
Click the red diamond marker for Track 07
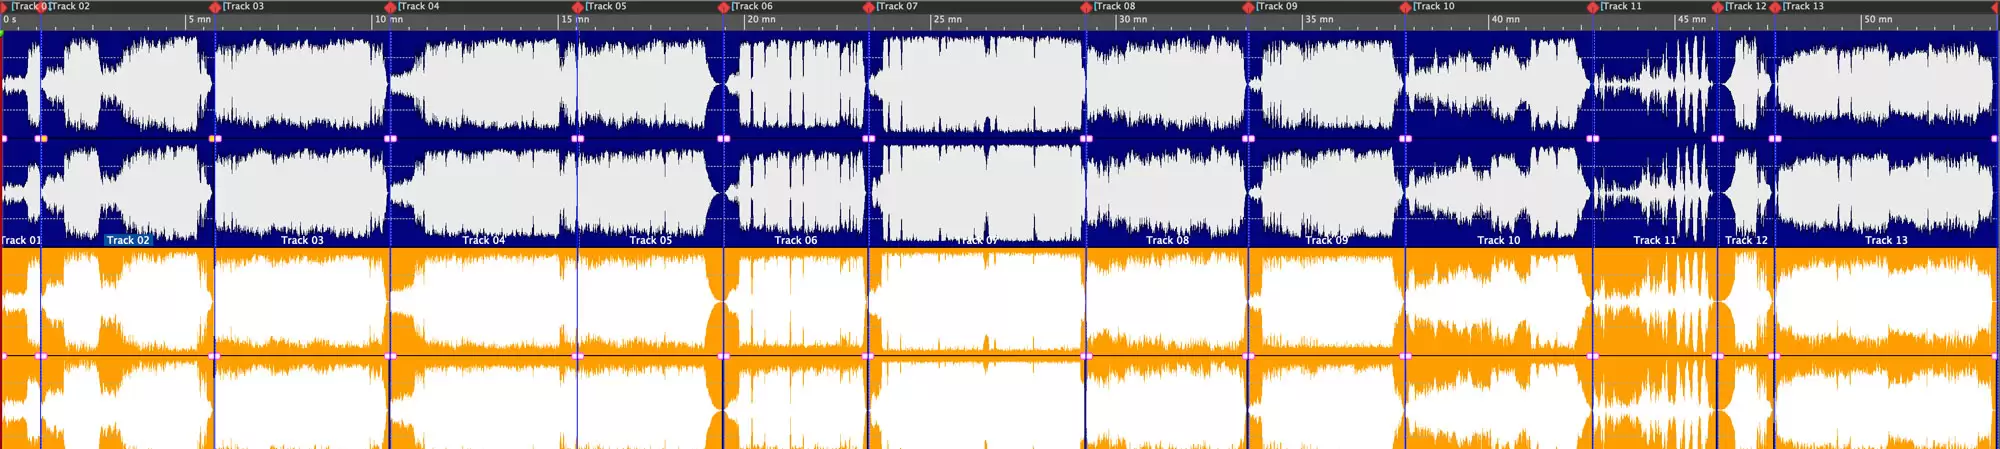point(868,7)
